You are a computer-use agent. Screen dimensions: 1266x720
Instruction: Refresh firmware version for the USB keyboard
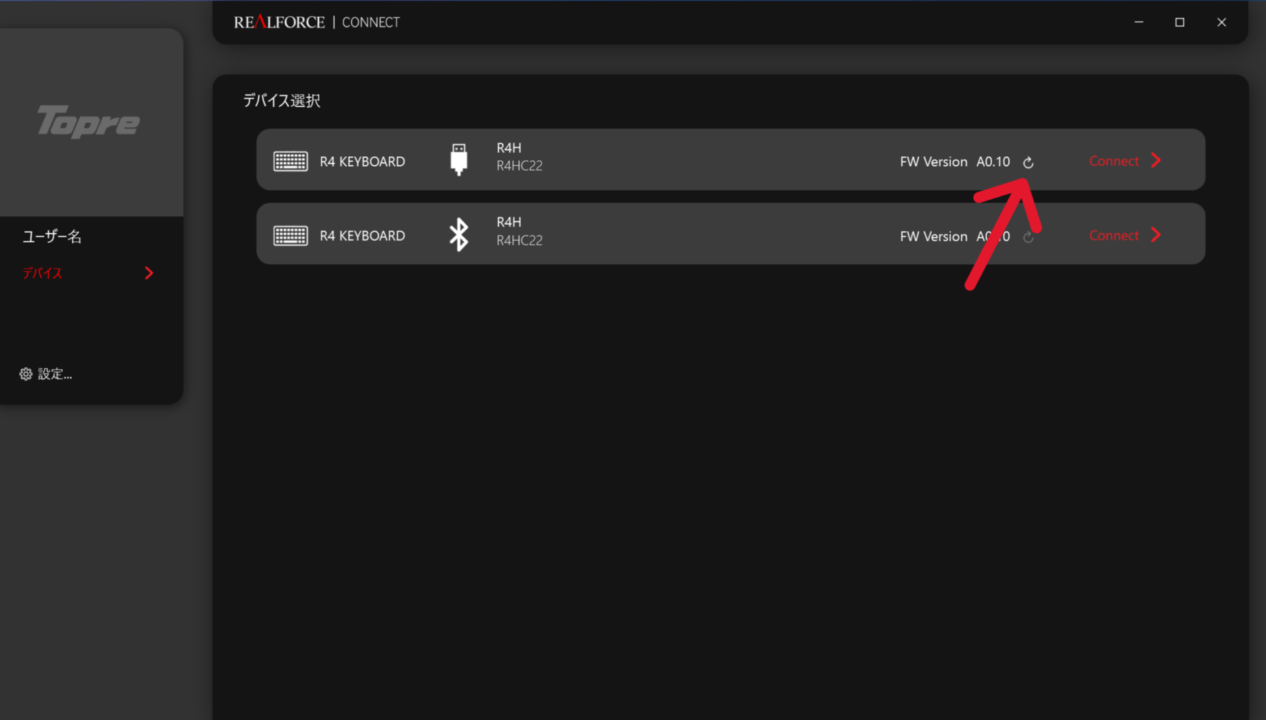[1028, 162]
